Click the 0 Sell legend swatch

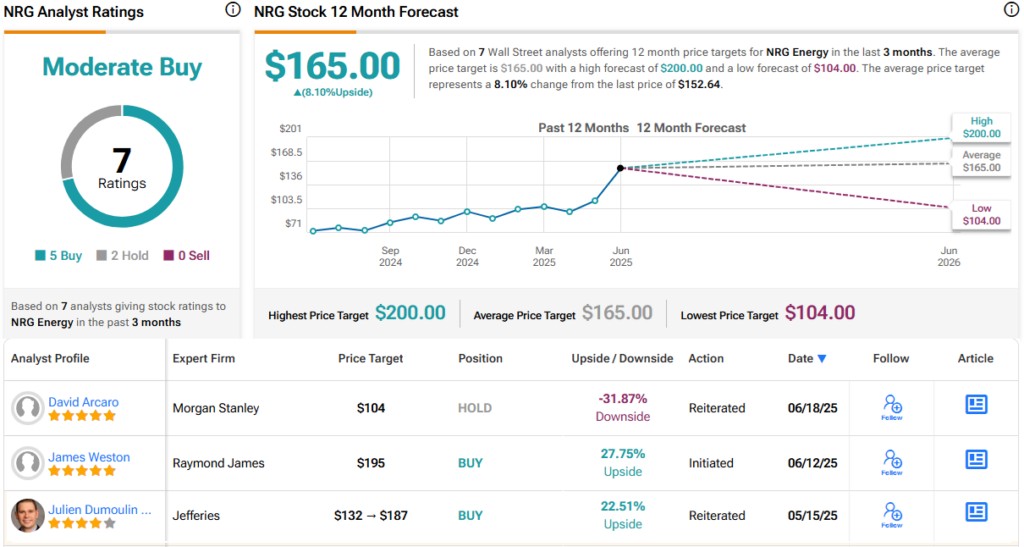click(168, 256)
